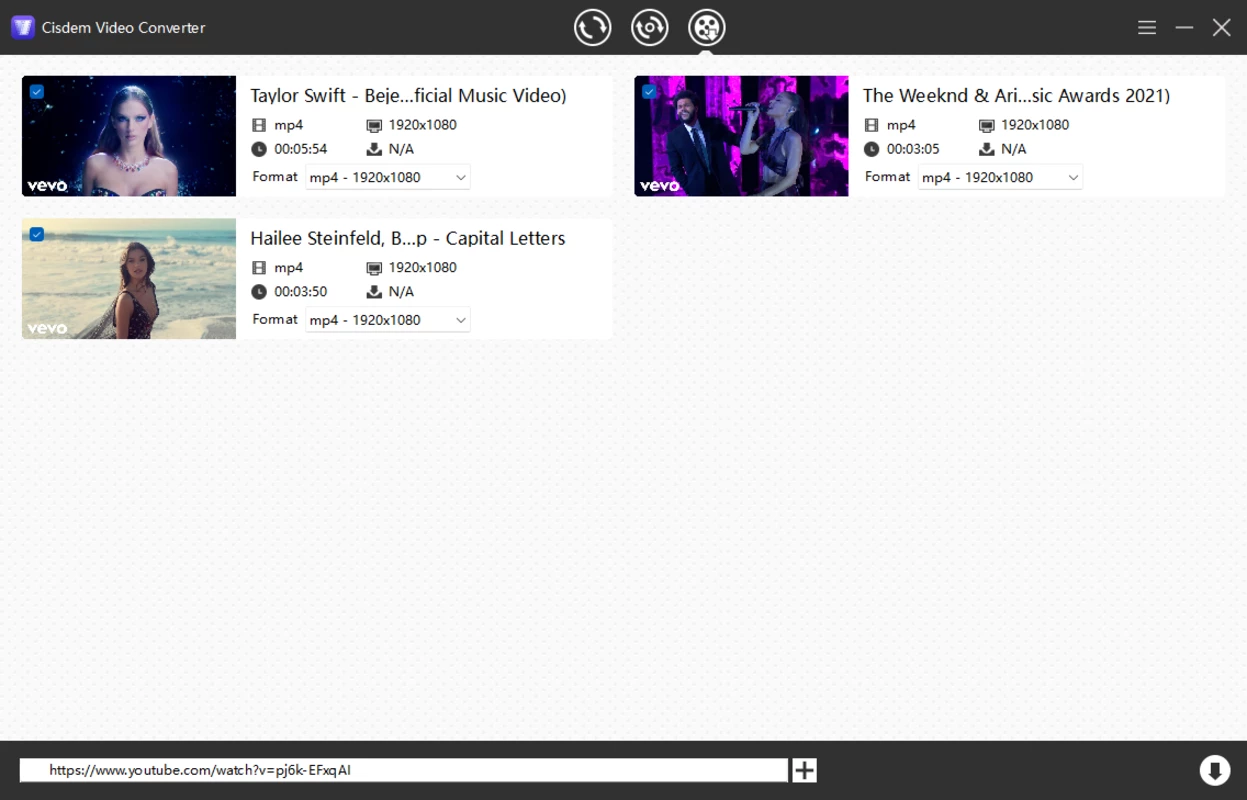The width and height of the screenshot is (1247, 800).
Task: Click the clock duration icon for Hailee Steinfeld
Action: 259,292
